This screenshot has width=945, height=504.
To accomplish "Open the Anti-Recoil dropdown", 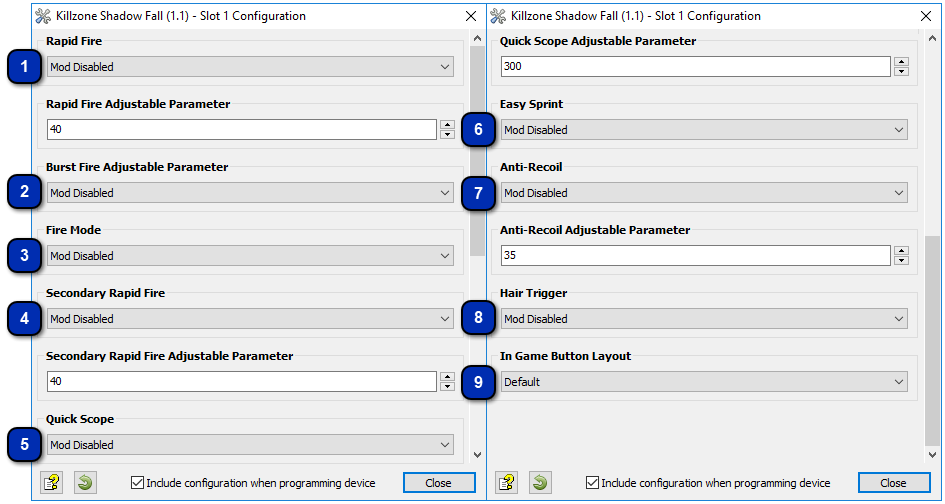I will tap(704, 193).
